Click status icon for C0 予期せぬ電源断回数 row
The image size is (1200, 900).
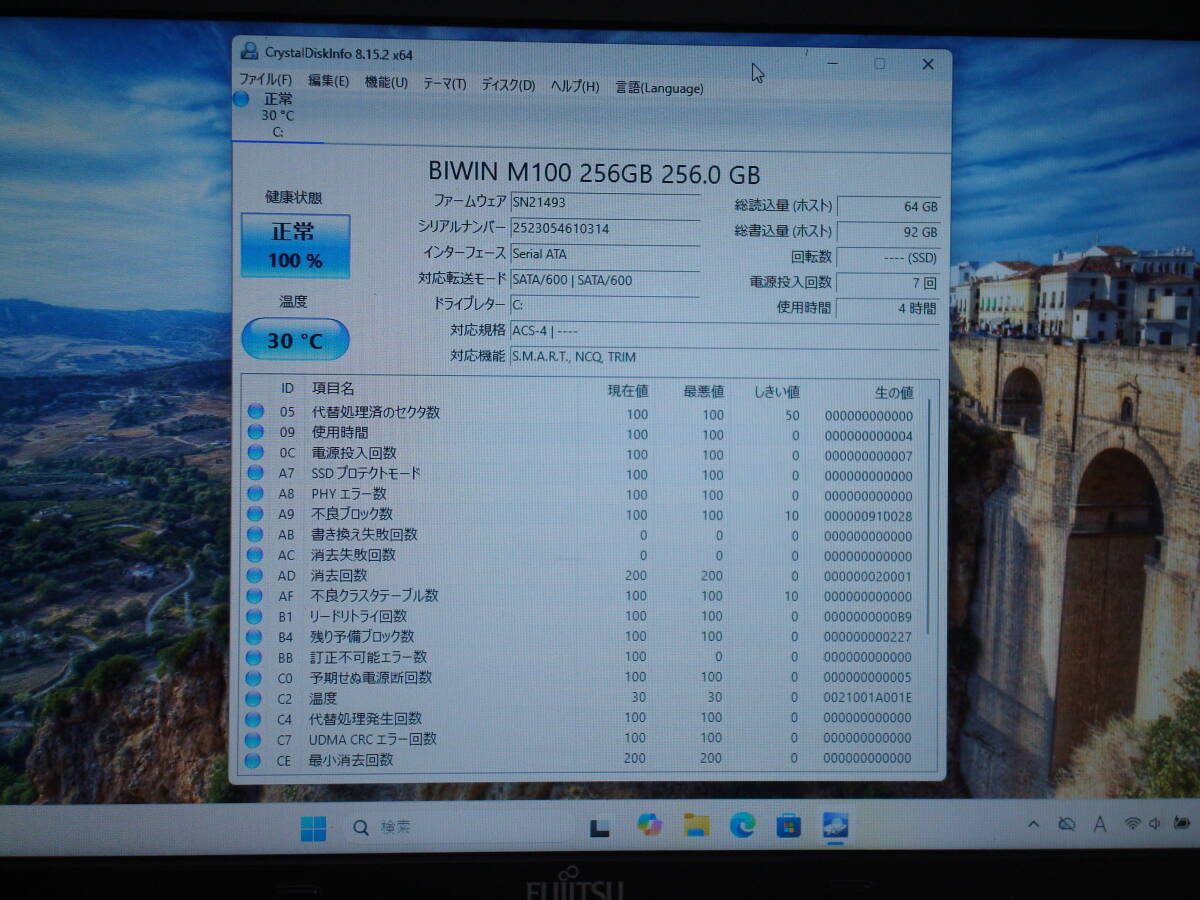(x=255, y=677)
